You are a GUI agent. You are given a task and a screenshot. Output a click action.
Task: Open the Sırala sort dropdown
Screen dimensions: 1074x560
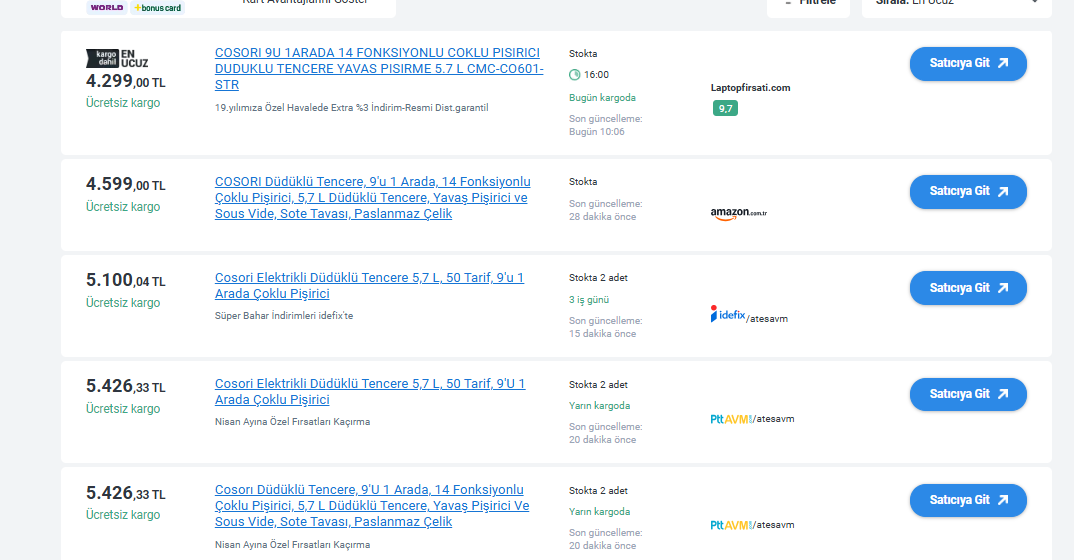[x=956, y=3]
